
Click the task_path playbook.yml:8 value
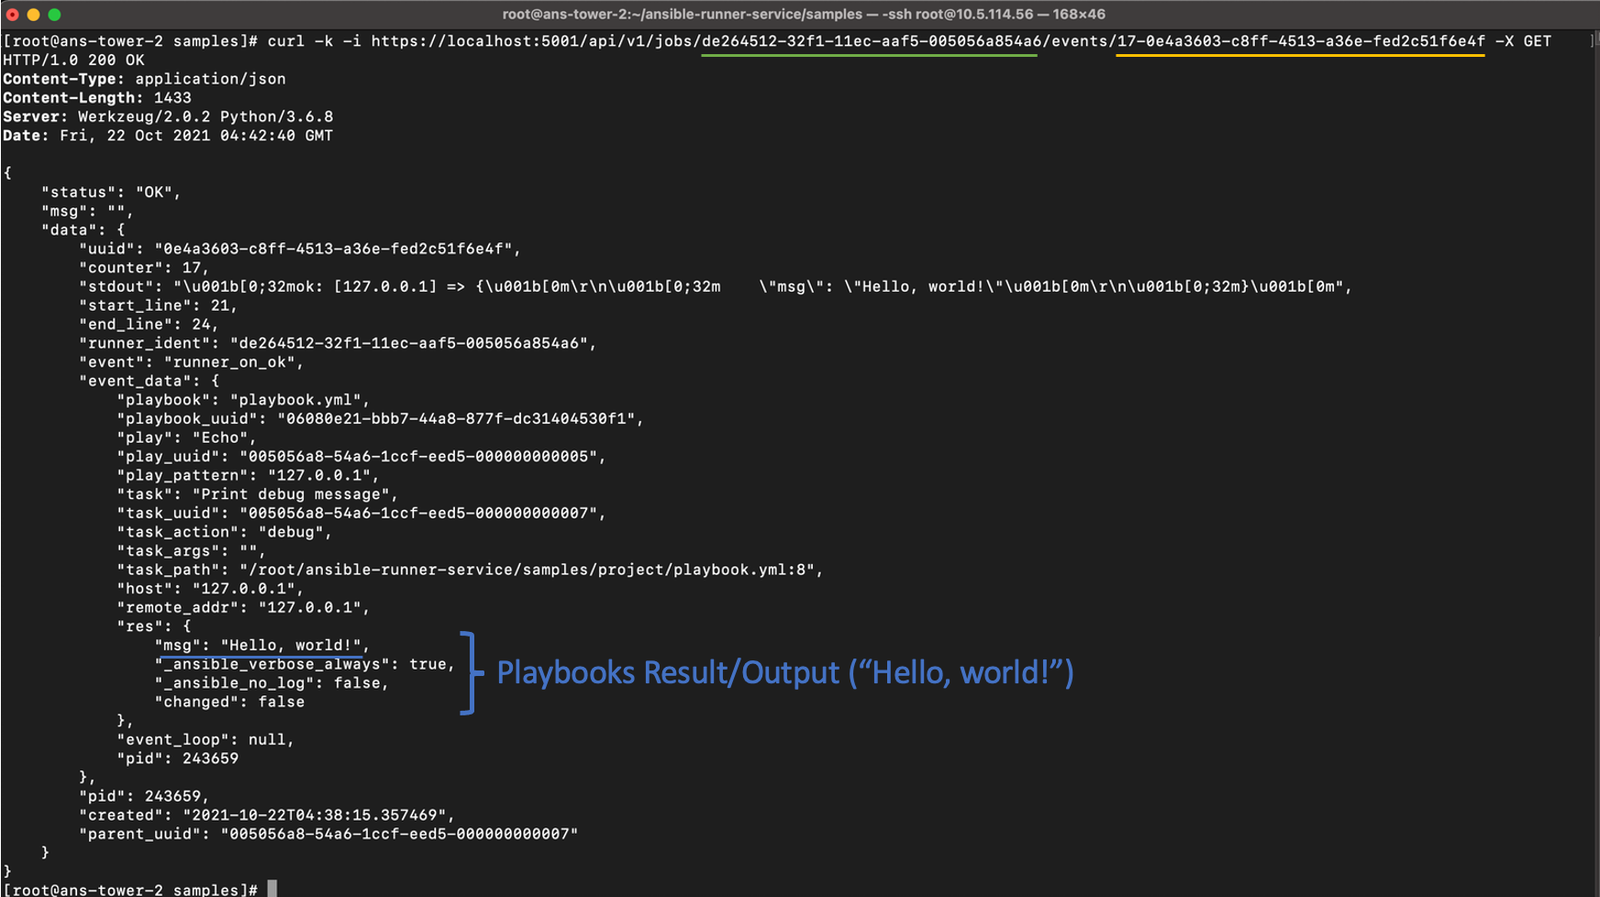pos(530,570)
